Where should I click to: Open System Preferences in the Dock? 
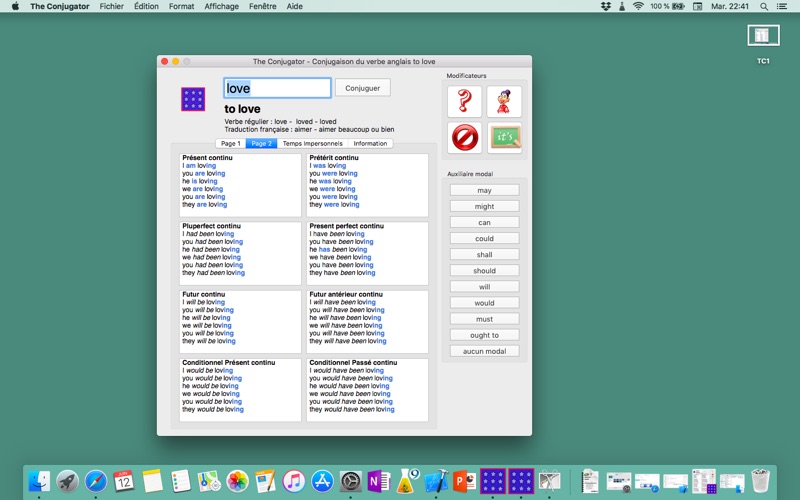pyautogui.click(x=351, y=481)
